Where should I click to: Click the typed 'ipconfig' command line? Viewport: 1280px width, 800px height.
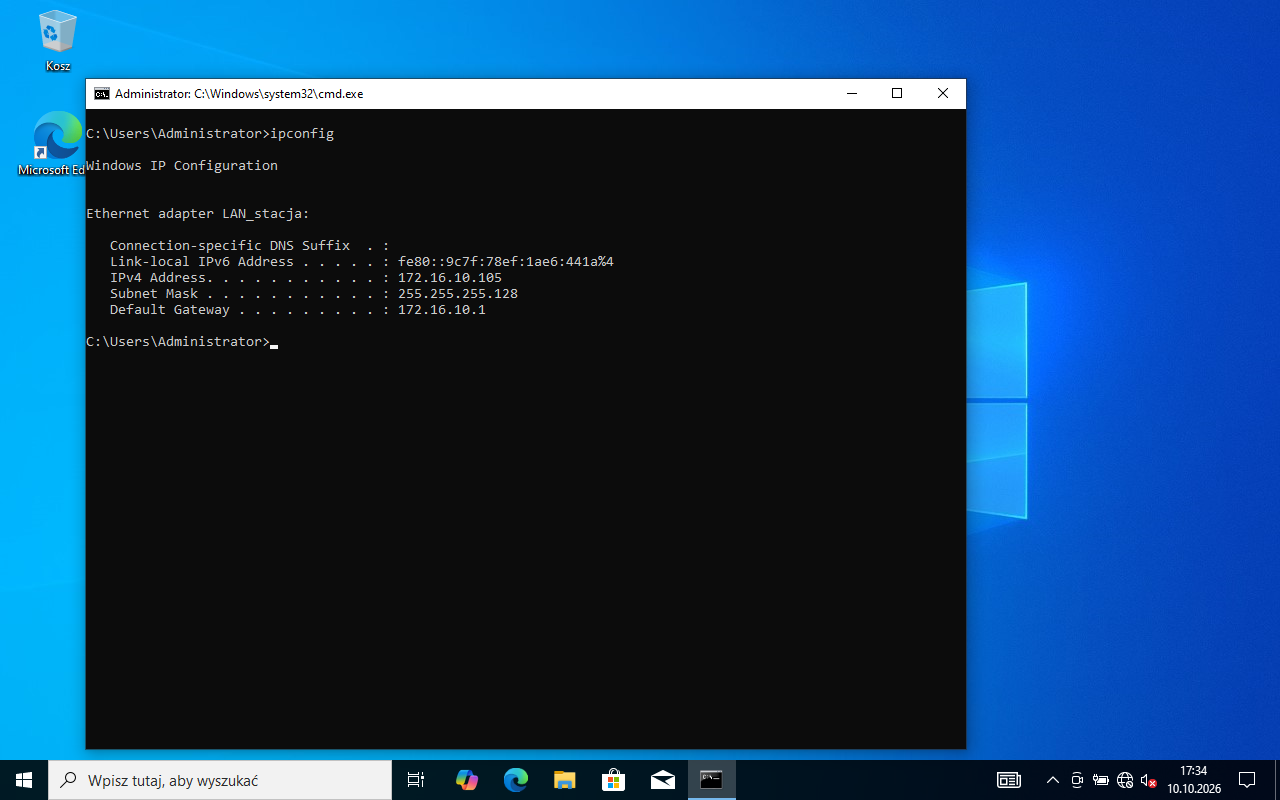click(x=210, y=133)
